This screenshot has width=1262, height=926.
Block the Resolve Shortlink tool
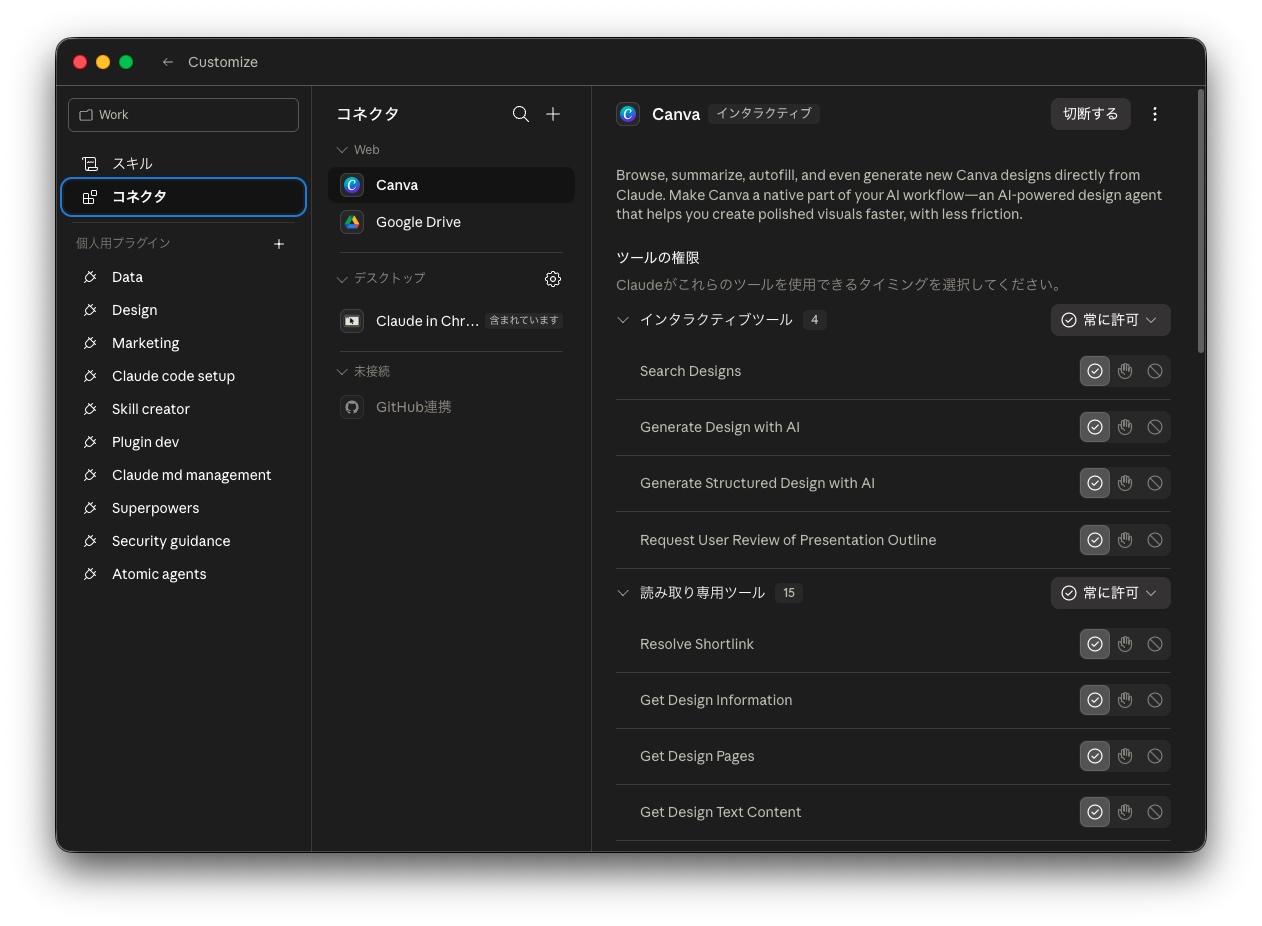1155,644
